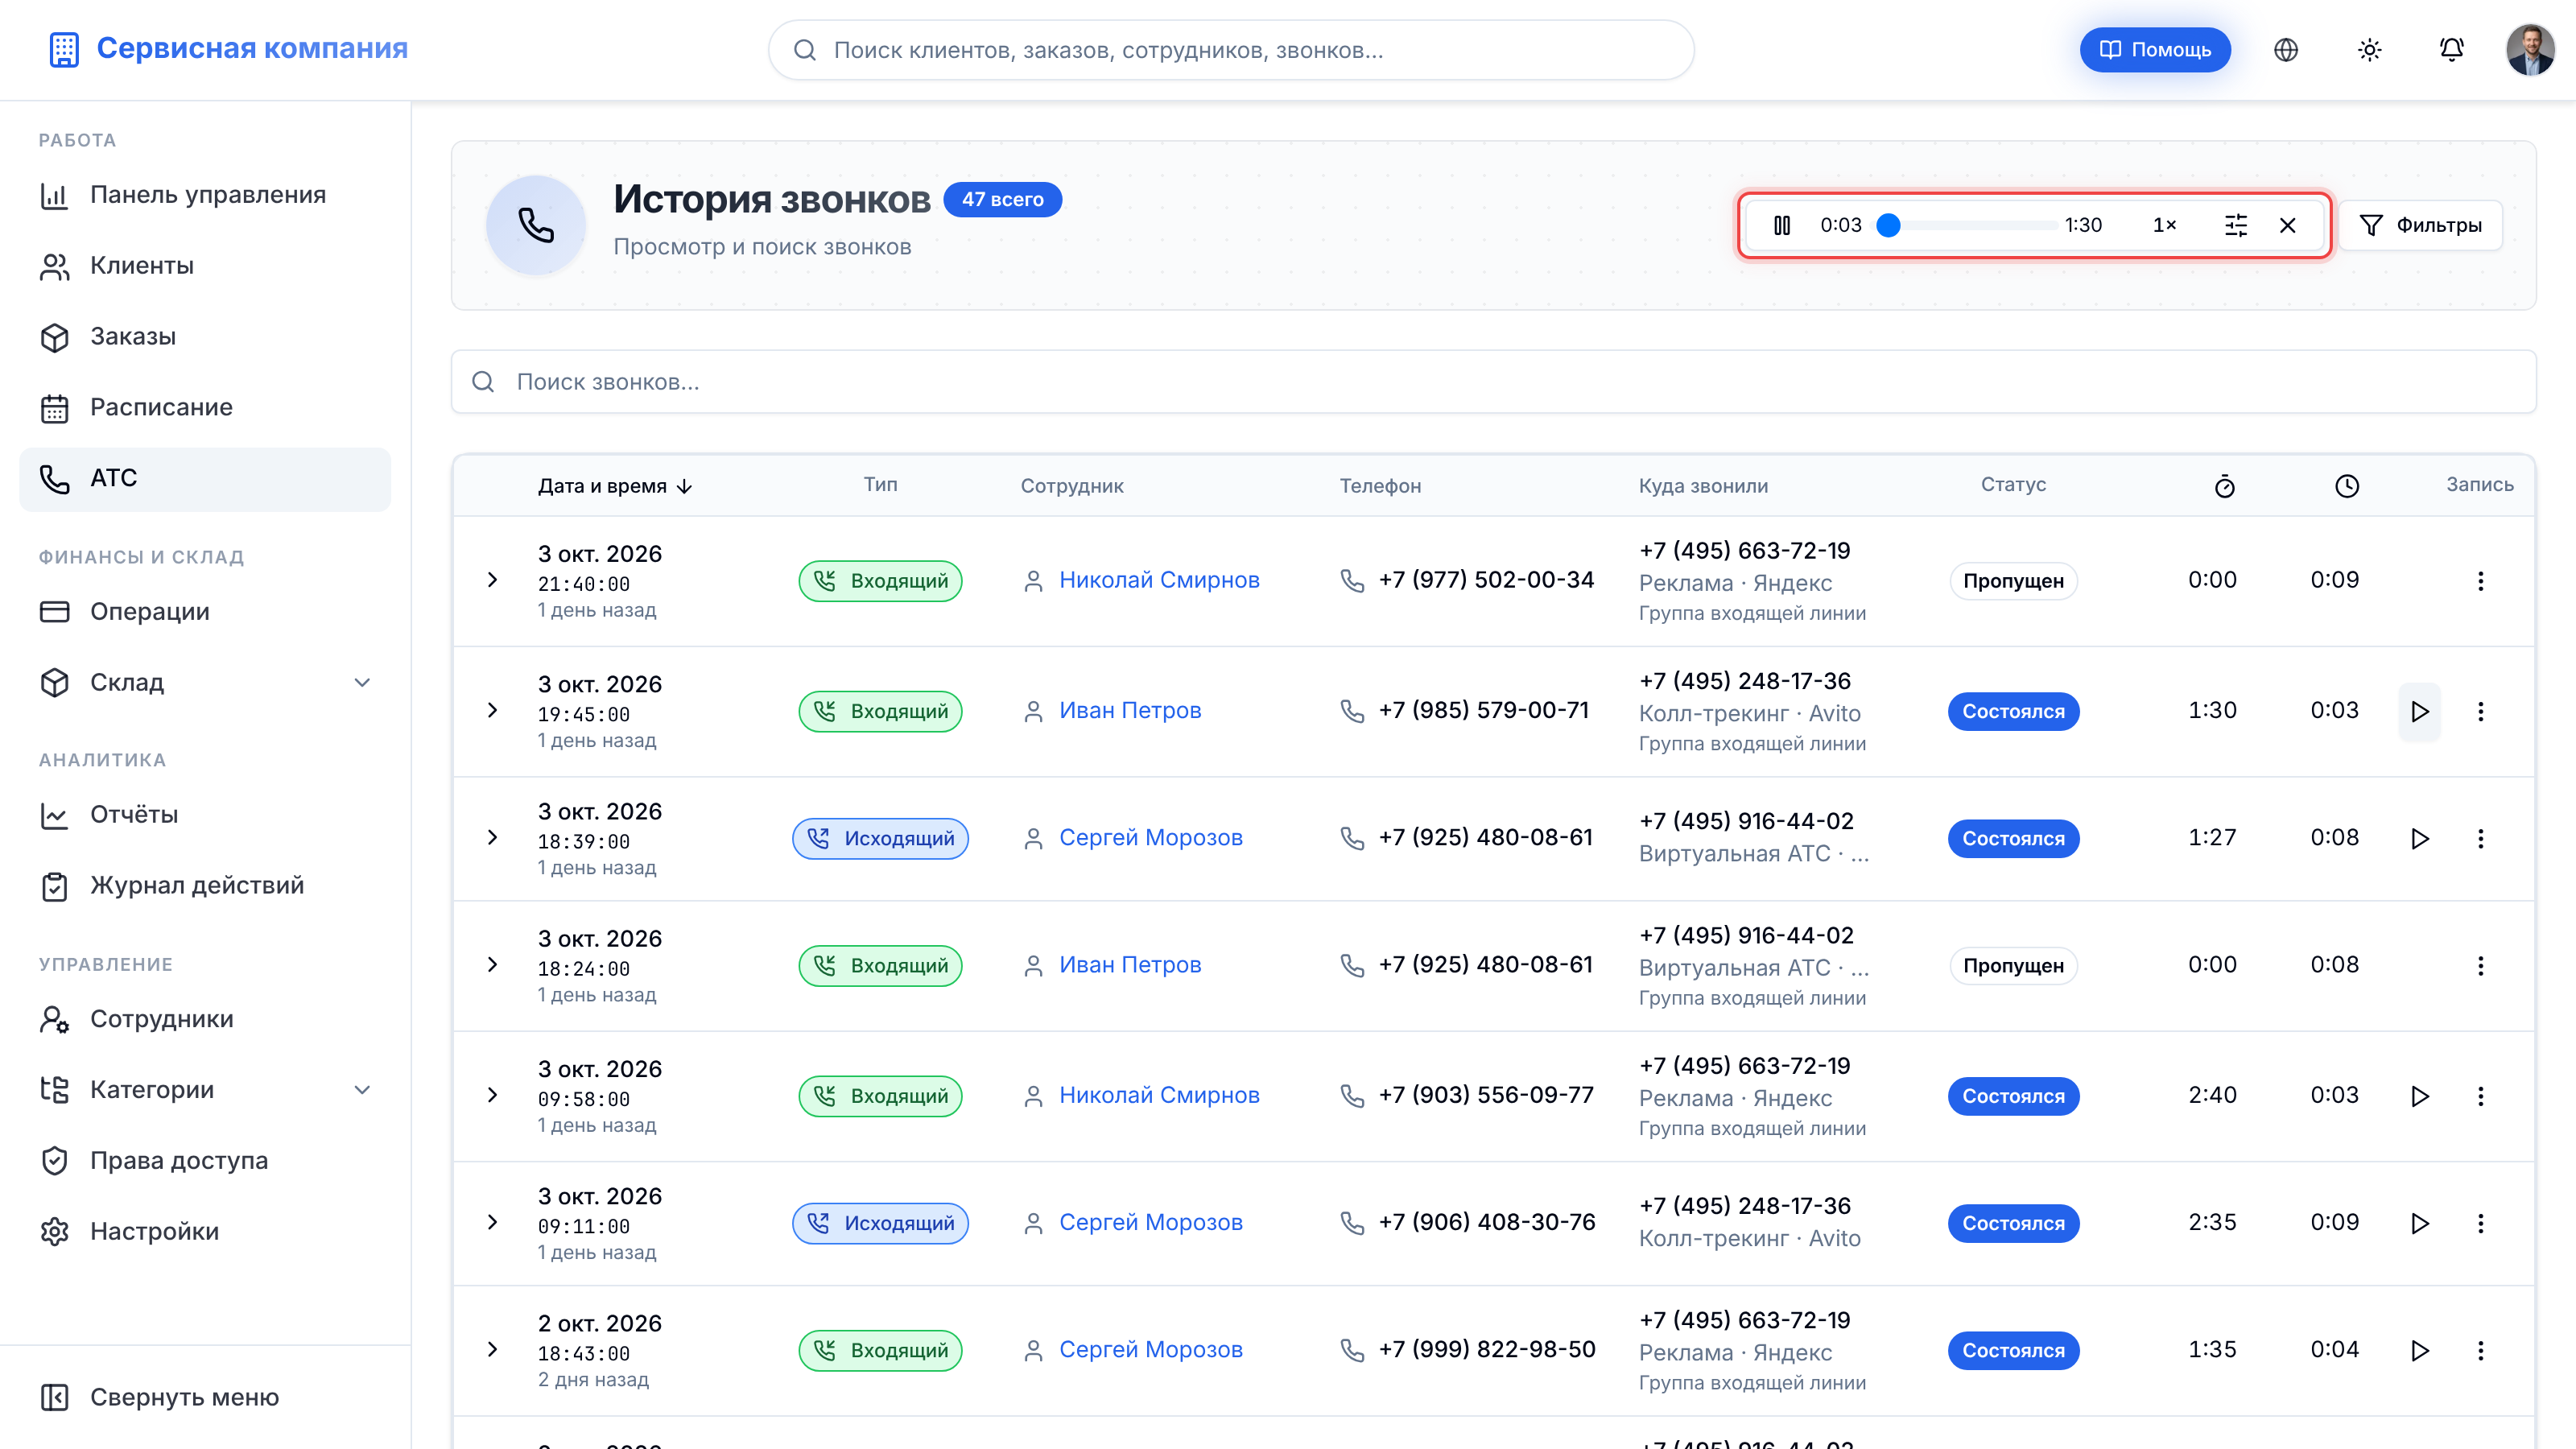Viewport: 2576px width, 1449px height.
Task: Expand the 18:39:00 call row
Action: click(492, 837)
